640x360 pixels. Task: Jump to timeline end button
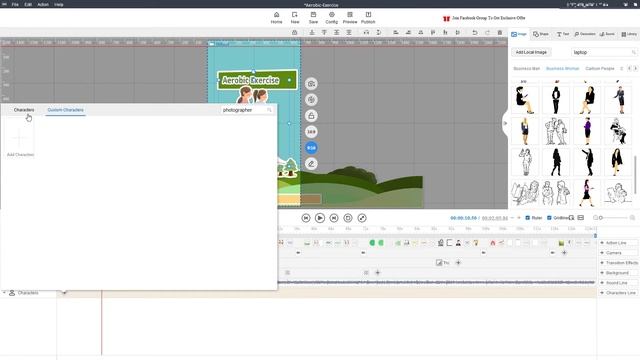tap(334, 218)
